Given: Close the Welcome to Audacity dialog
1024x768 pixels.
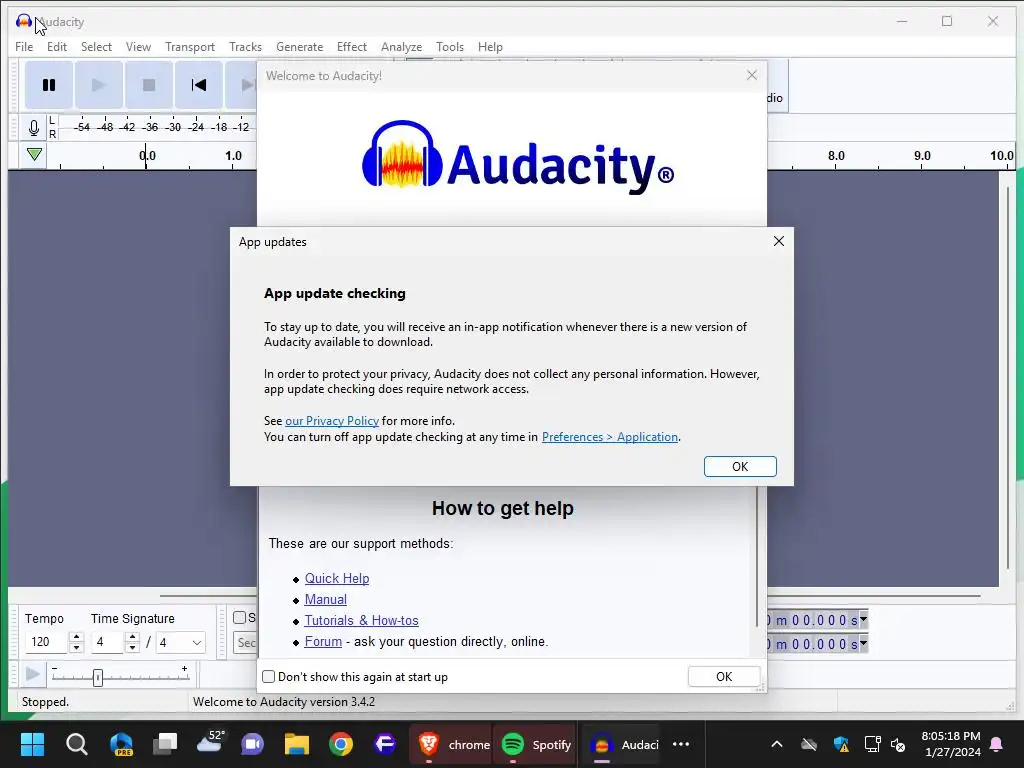Looking at the screenshot, I should (x=752, y=75).
